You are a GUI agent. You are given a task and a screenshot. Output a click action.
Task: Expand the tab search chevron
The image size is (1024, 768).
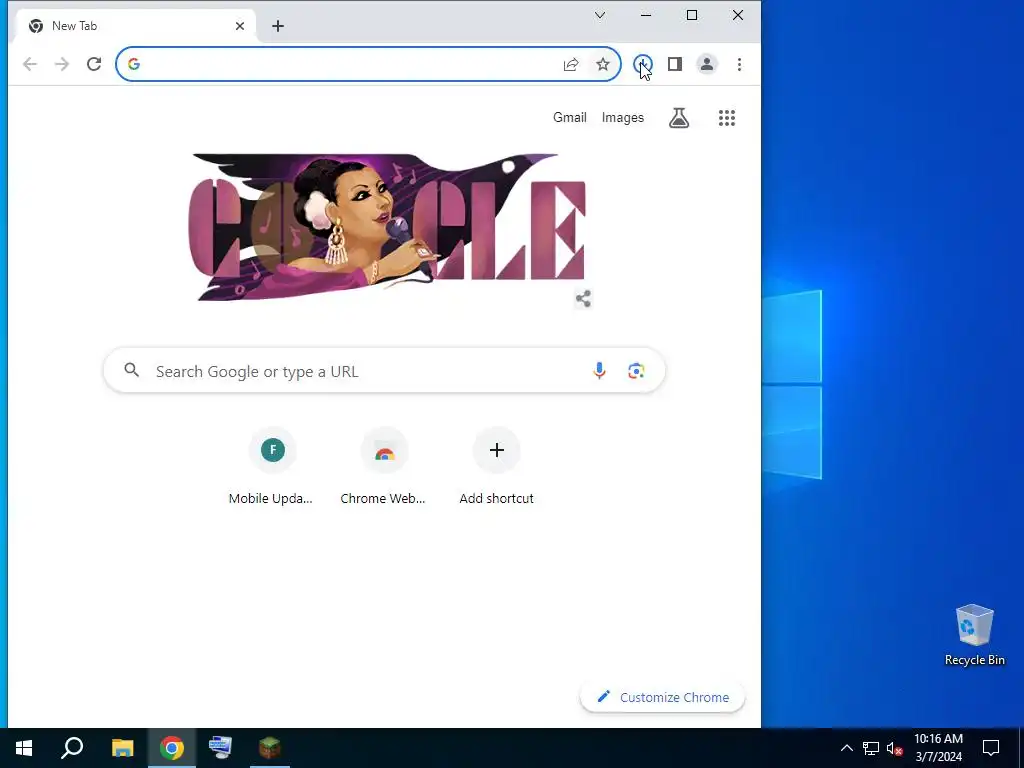[600, 15]
